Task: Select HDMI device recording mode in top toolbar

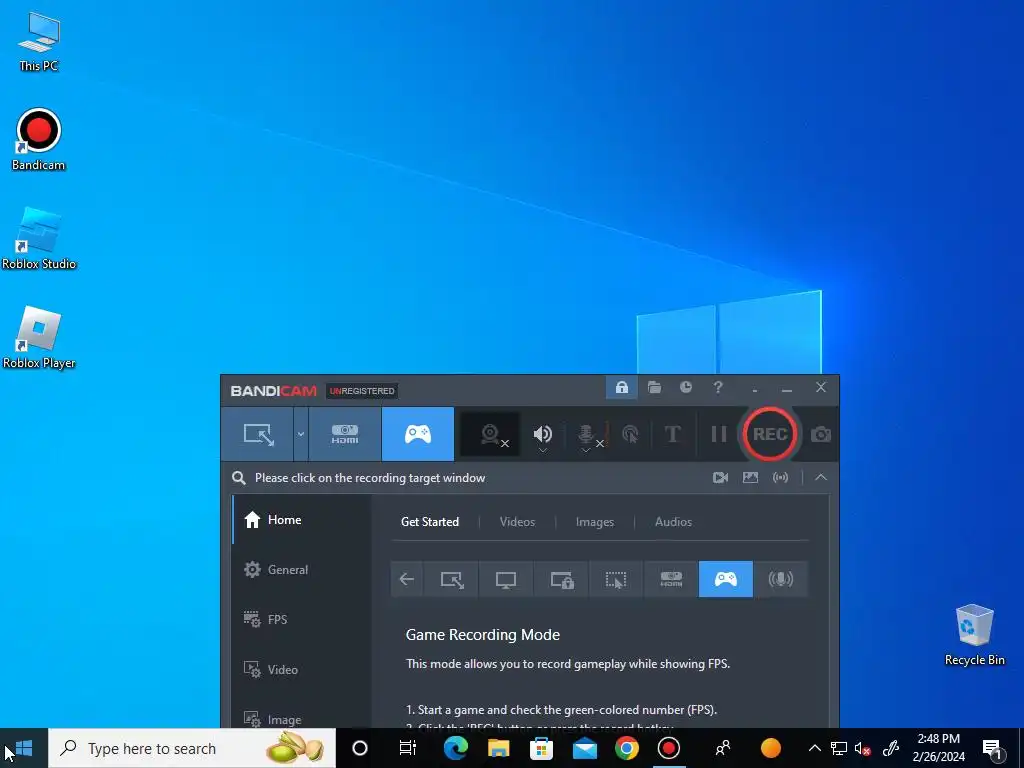Action: pyautogui.click(x=345, y=434)
